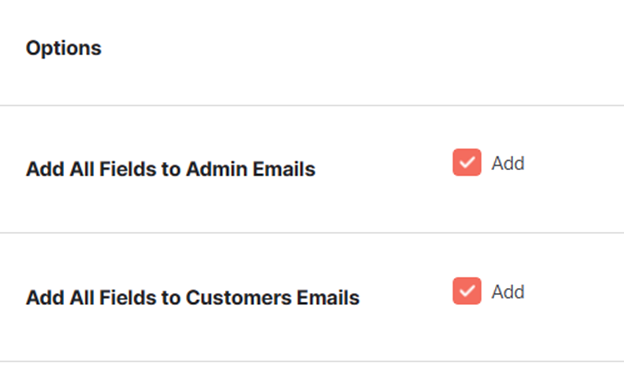Select the Add All Fields to Admin Emails title
Screen dimensions: 624x387
[x=171, y=169]
